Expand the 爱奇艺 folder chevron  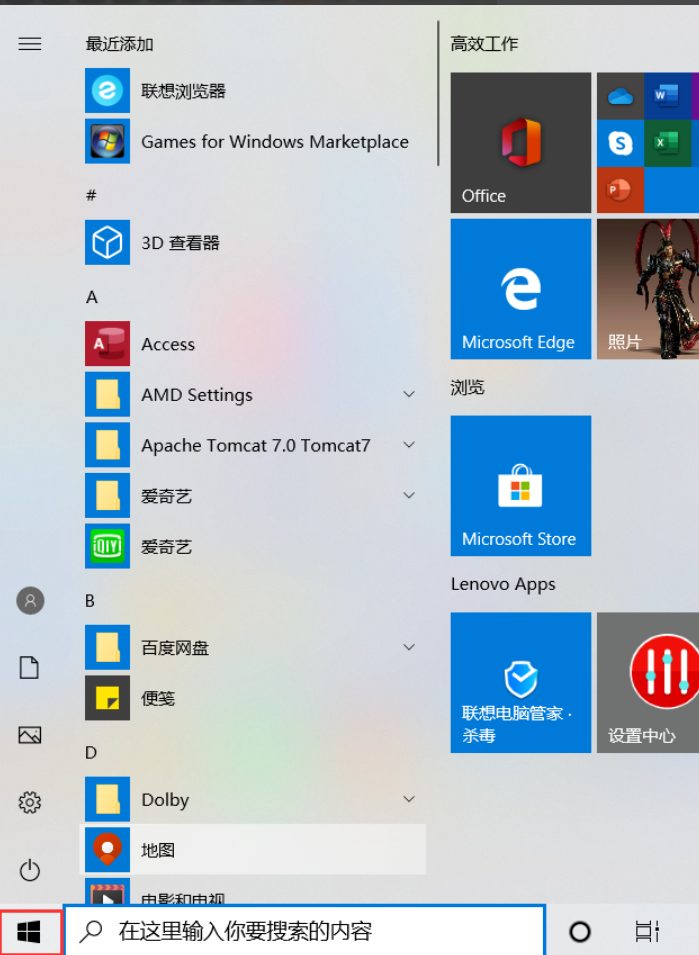[x=409, y=495]
